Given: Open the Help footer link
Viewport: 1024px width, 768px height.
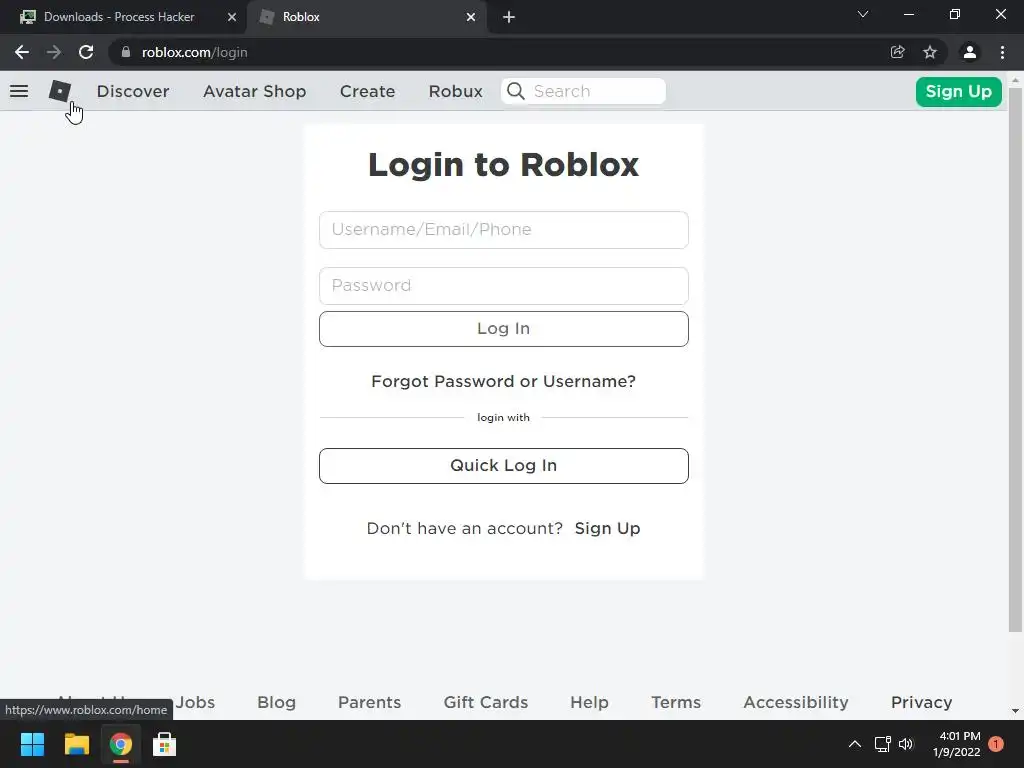Looking at the screenshot, I should (589, 703).
